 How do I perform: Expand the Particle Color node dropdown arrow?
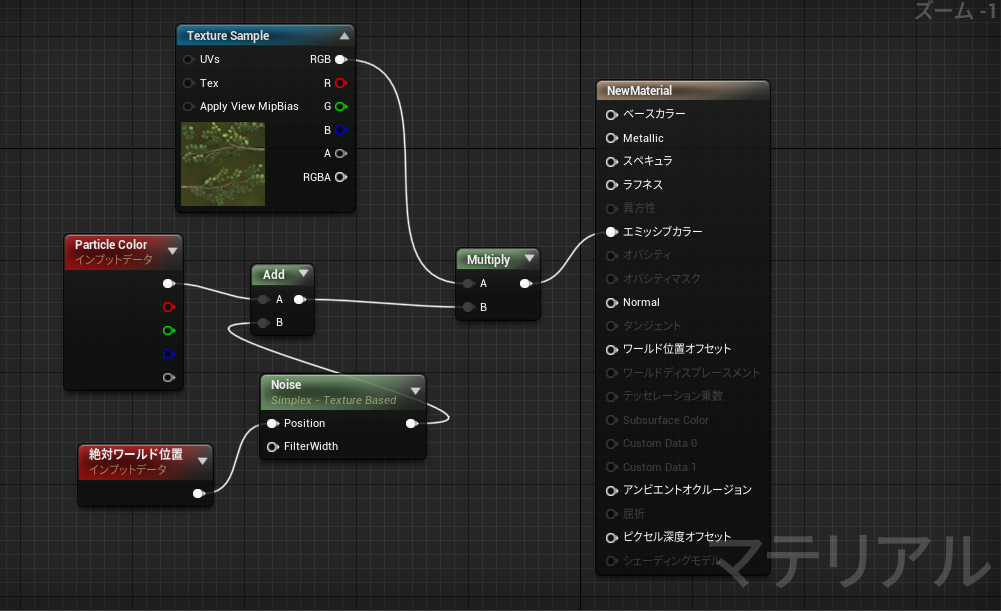click(172, 251)
